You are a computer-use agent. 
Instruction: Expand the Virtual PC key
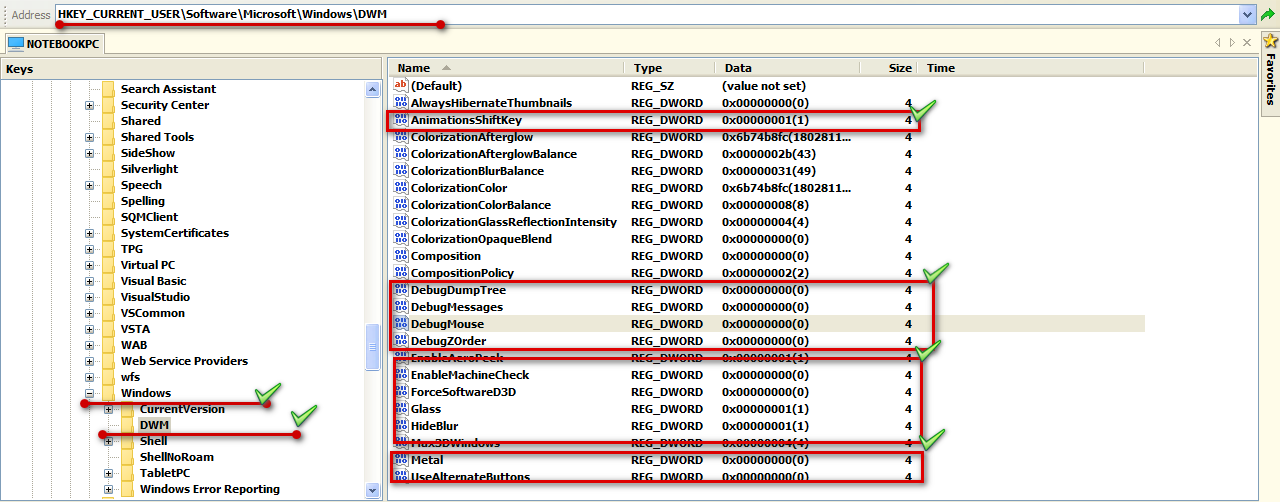coord(90,265)
